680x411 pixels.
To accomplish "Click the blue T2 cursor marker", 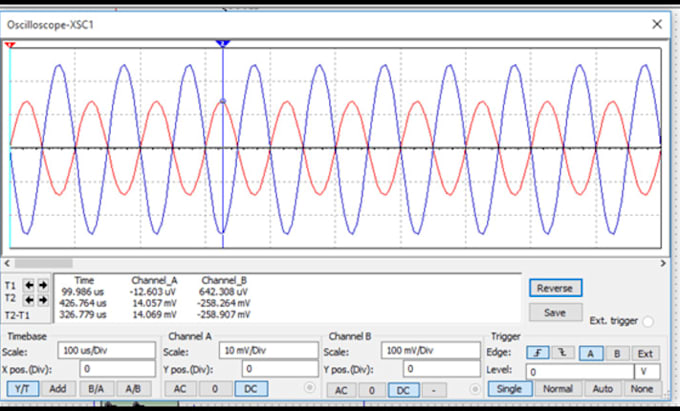I will 223,43.
